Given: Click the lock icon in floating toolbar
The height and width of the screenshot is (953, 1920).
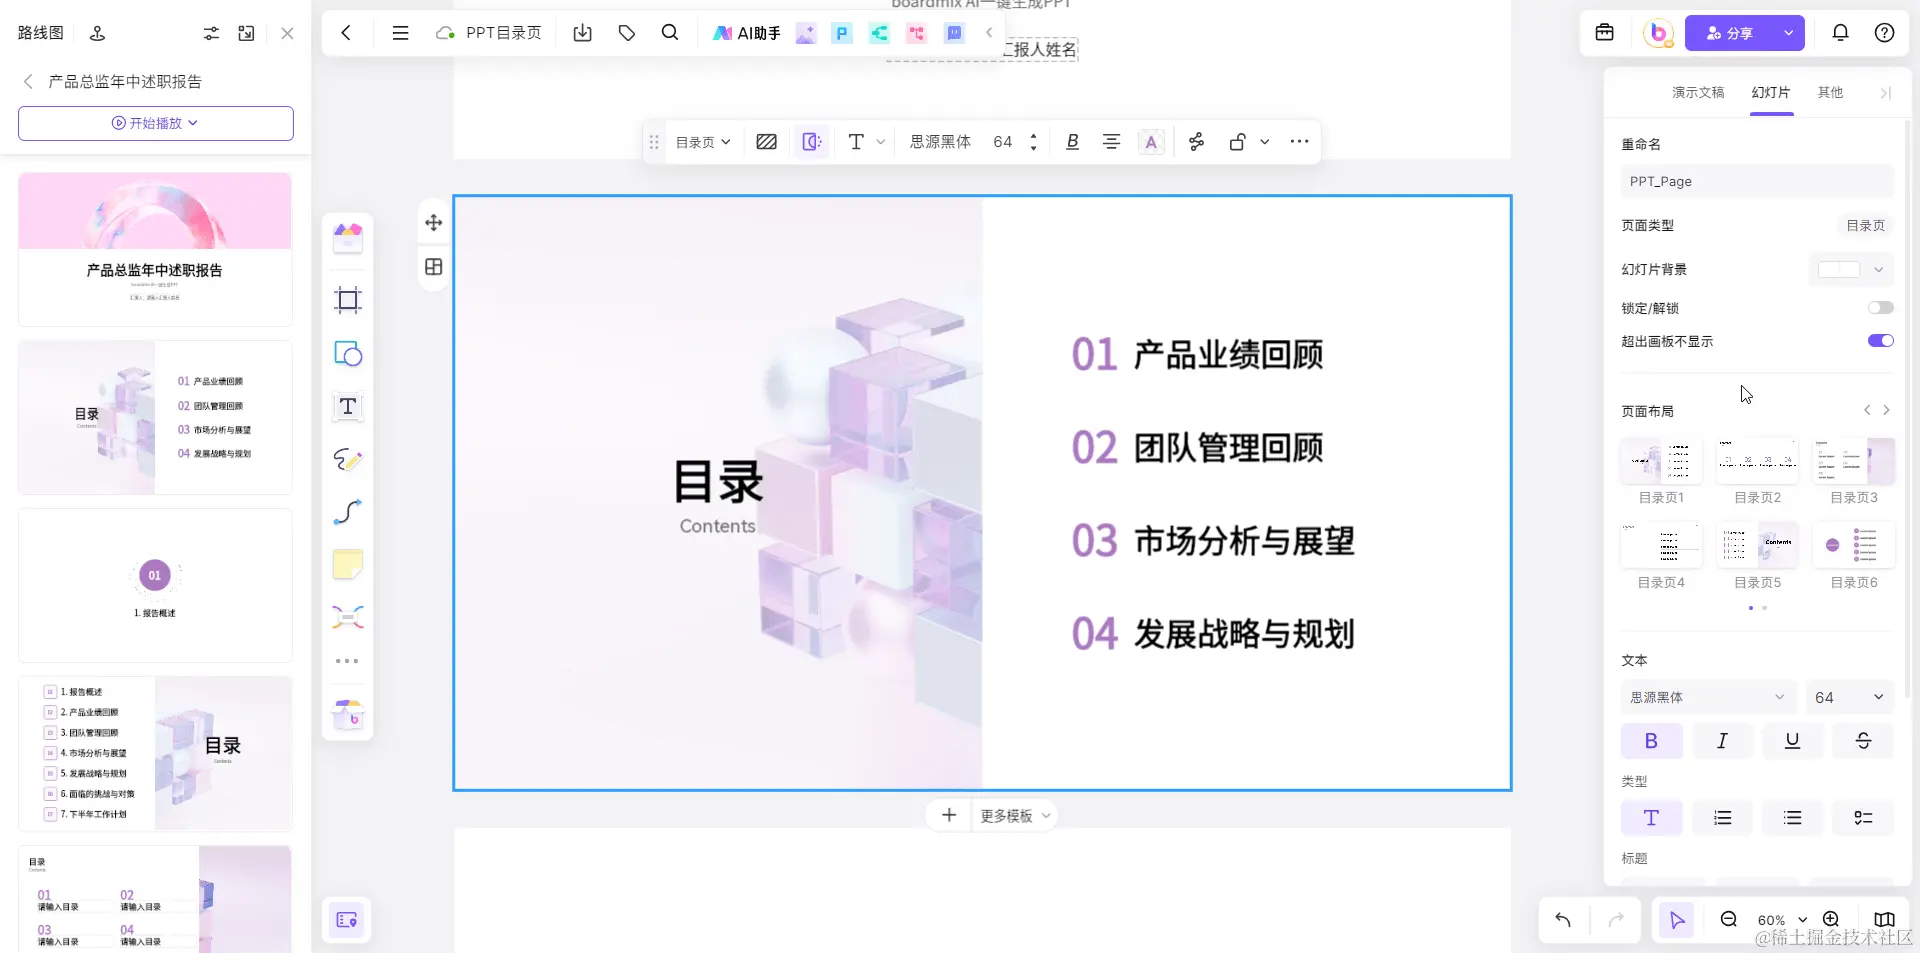Looking at the screenshot, I should (1237, 142).
